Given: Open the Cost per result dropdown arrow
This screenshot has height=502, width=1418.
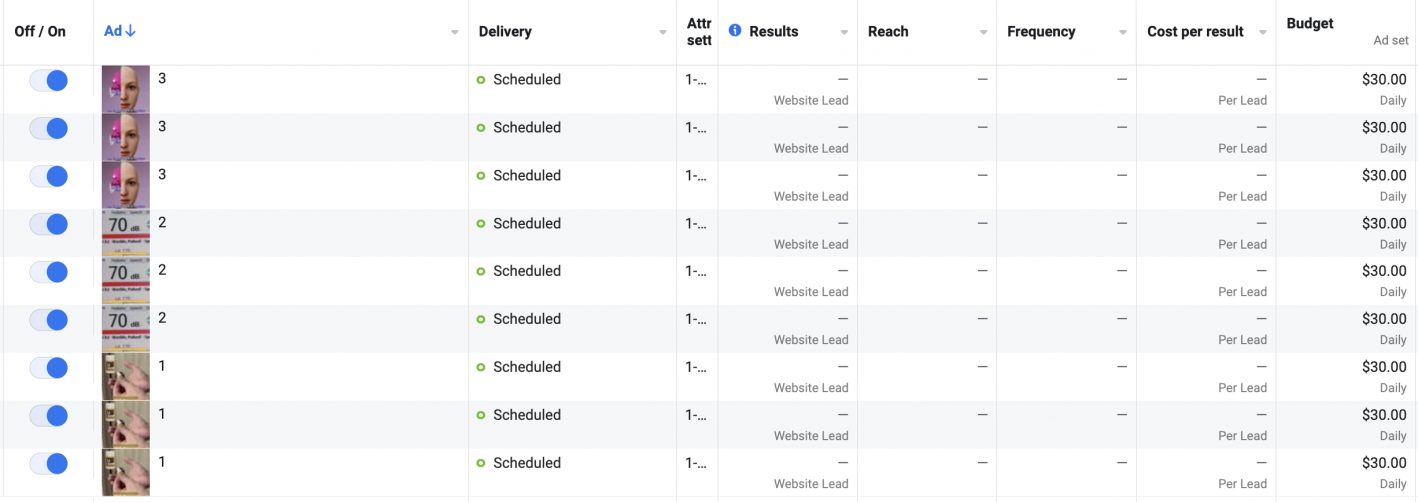Looking at the screenshot, I should [1263, 33].
